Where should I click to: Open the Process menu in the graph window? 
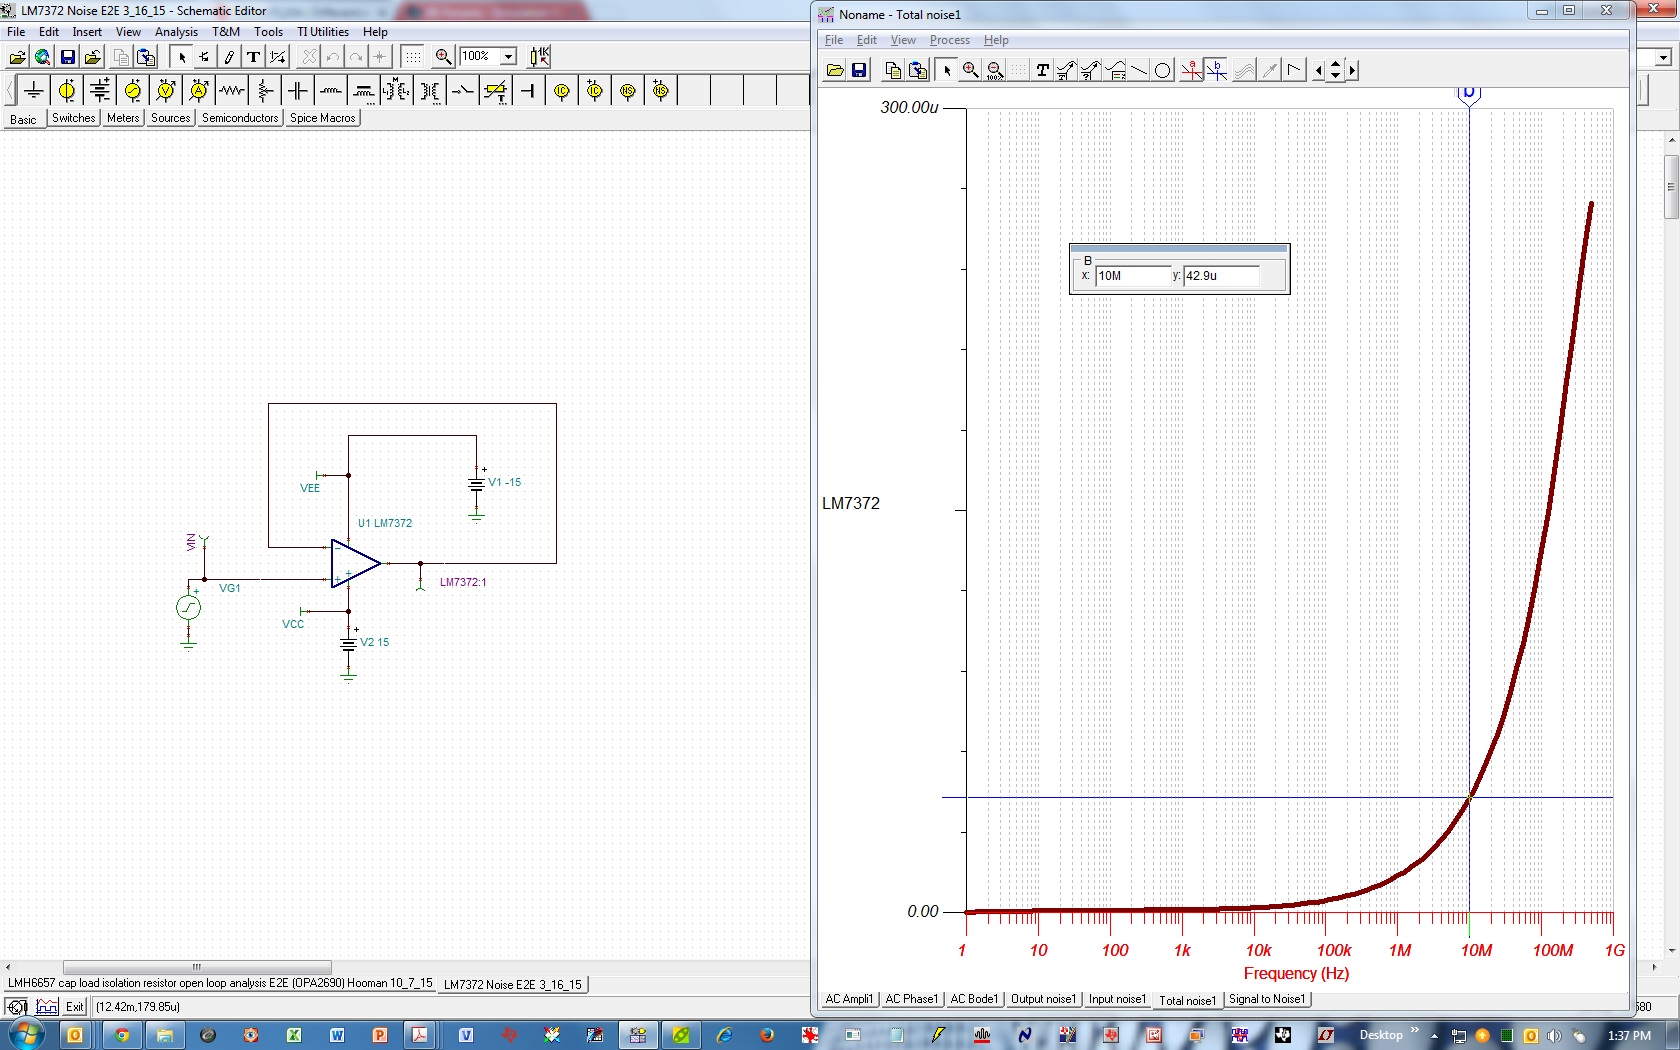pyautogui.click(x=949, y=40)
